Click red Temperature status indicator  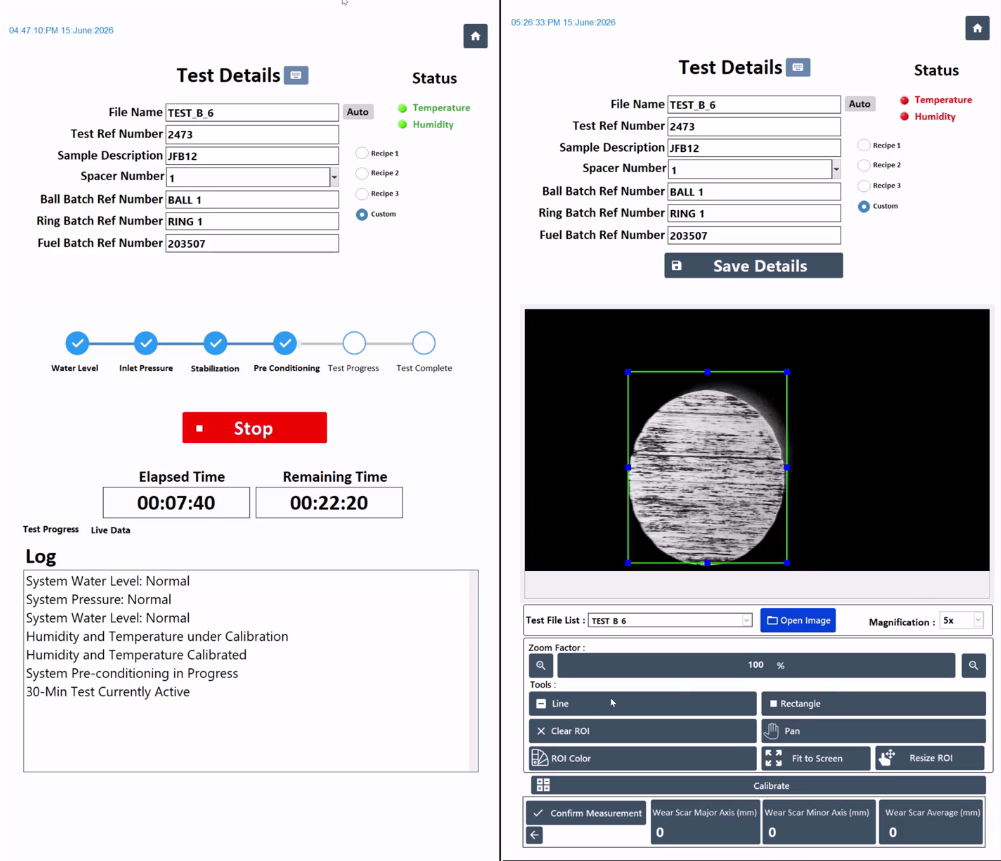[x=904, y=100]
